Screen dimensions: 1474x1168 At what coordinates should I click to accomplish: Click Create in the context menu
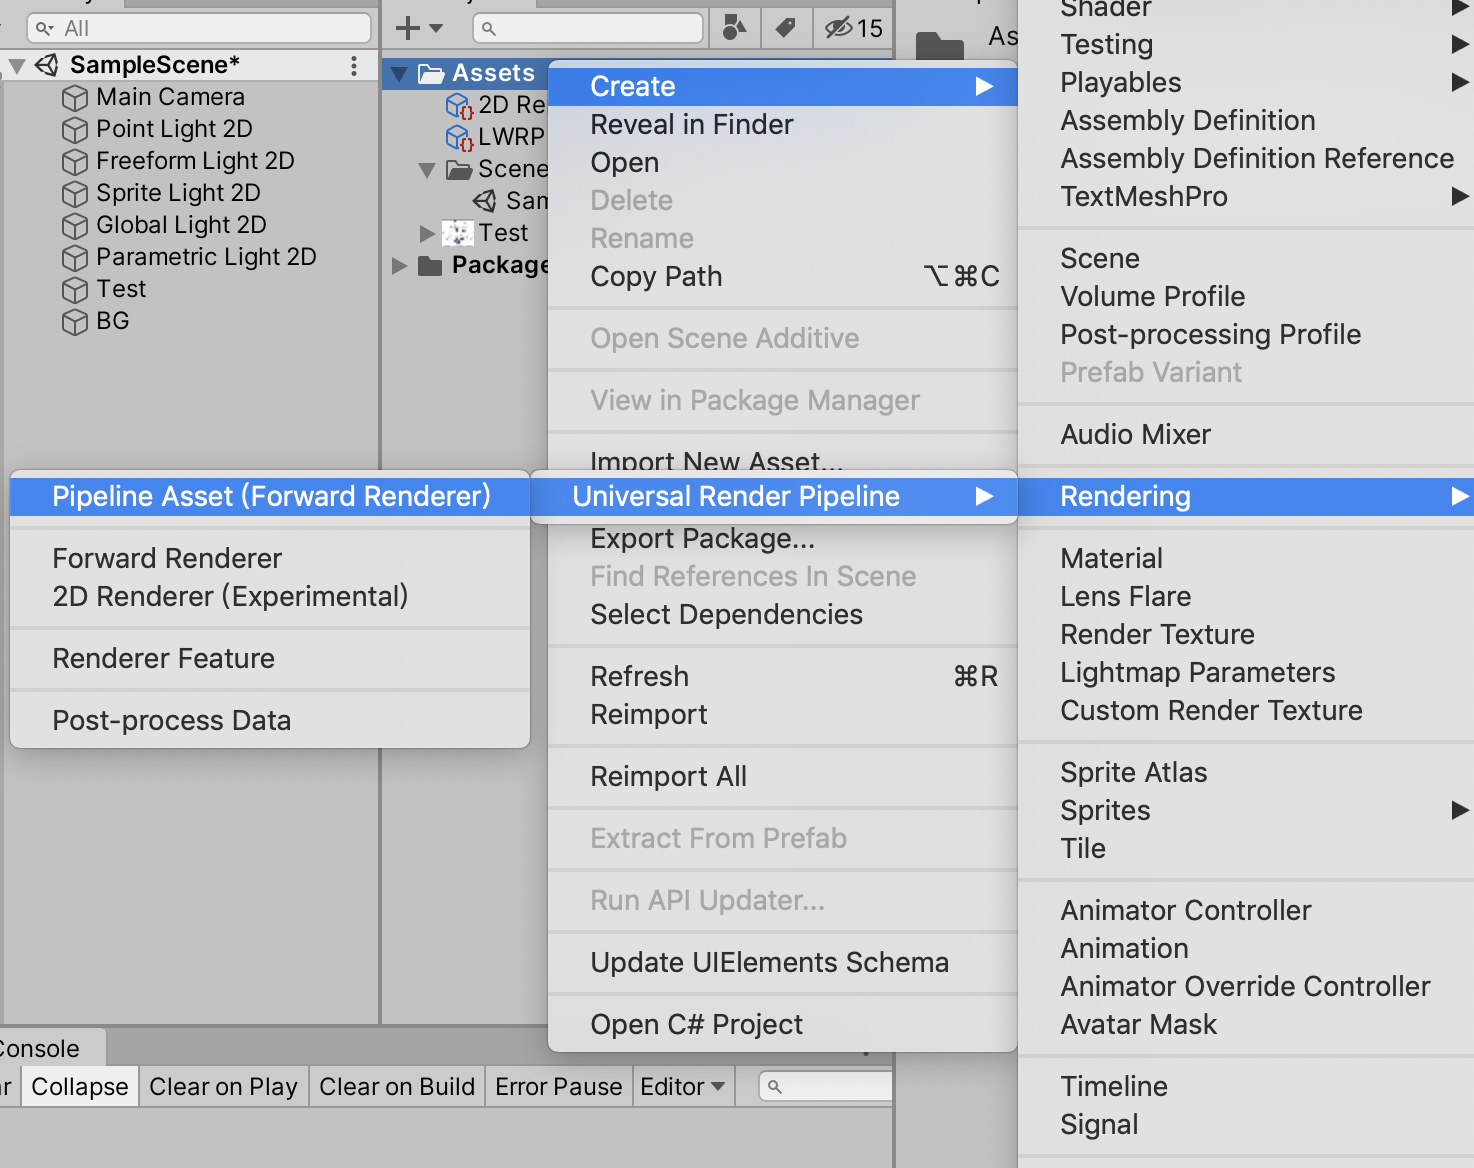point(783,86)
